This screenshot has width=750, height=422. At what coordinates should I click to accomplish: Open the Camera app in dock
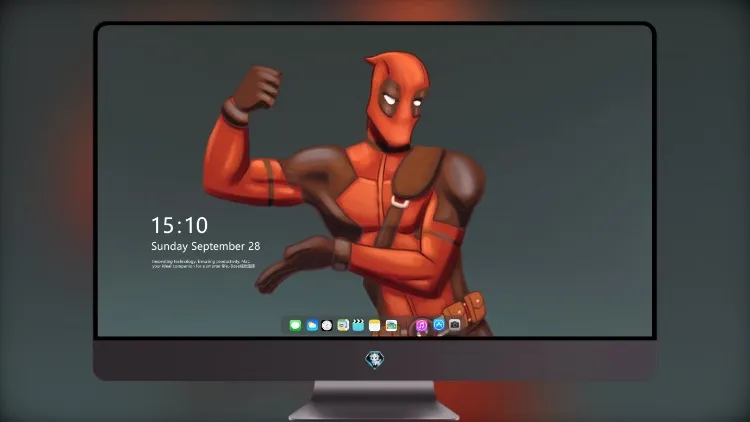pos(454,325)
